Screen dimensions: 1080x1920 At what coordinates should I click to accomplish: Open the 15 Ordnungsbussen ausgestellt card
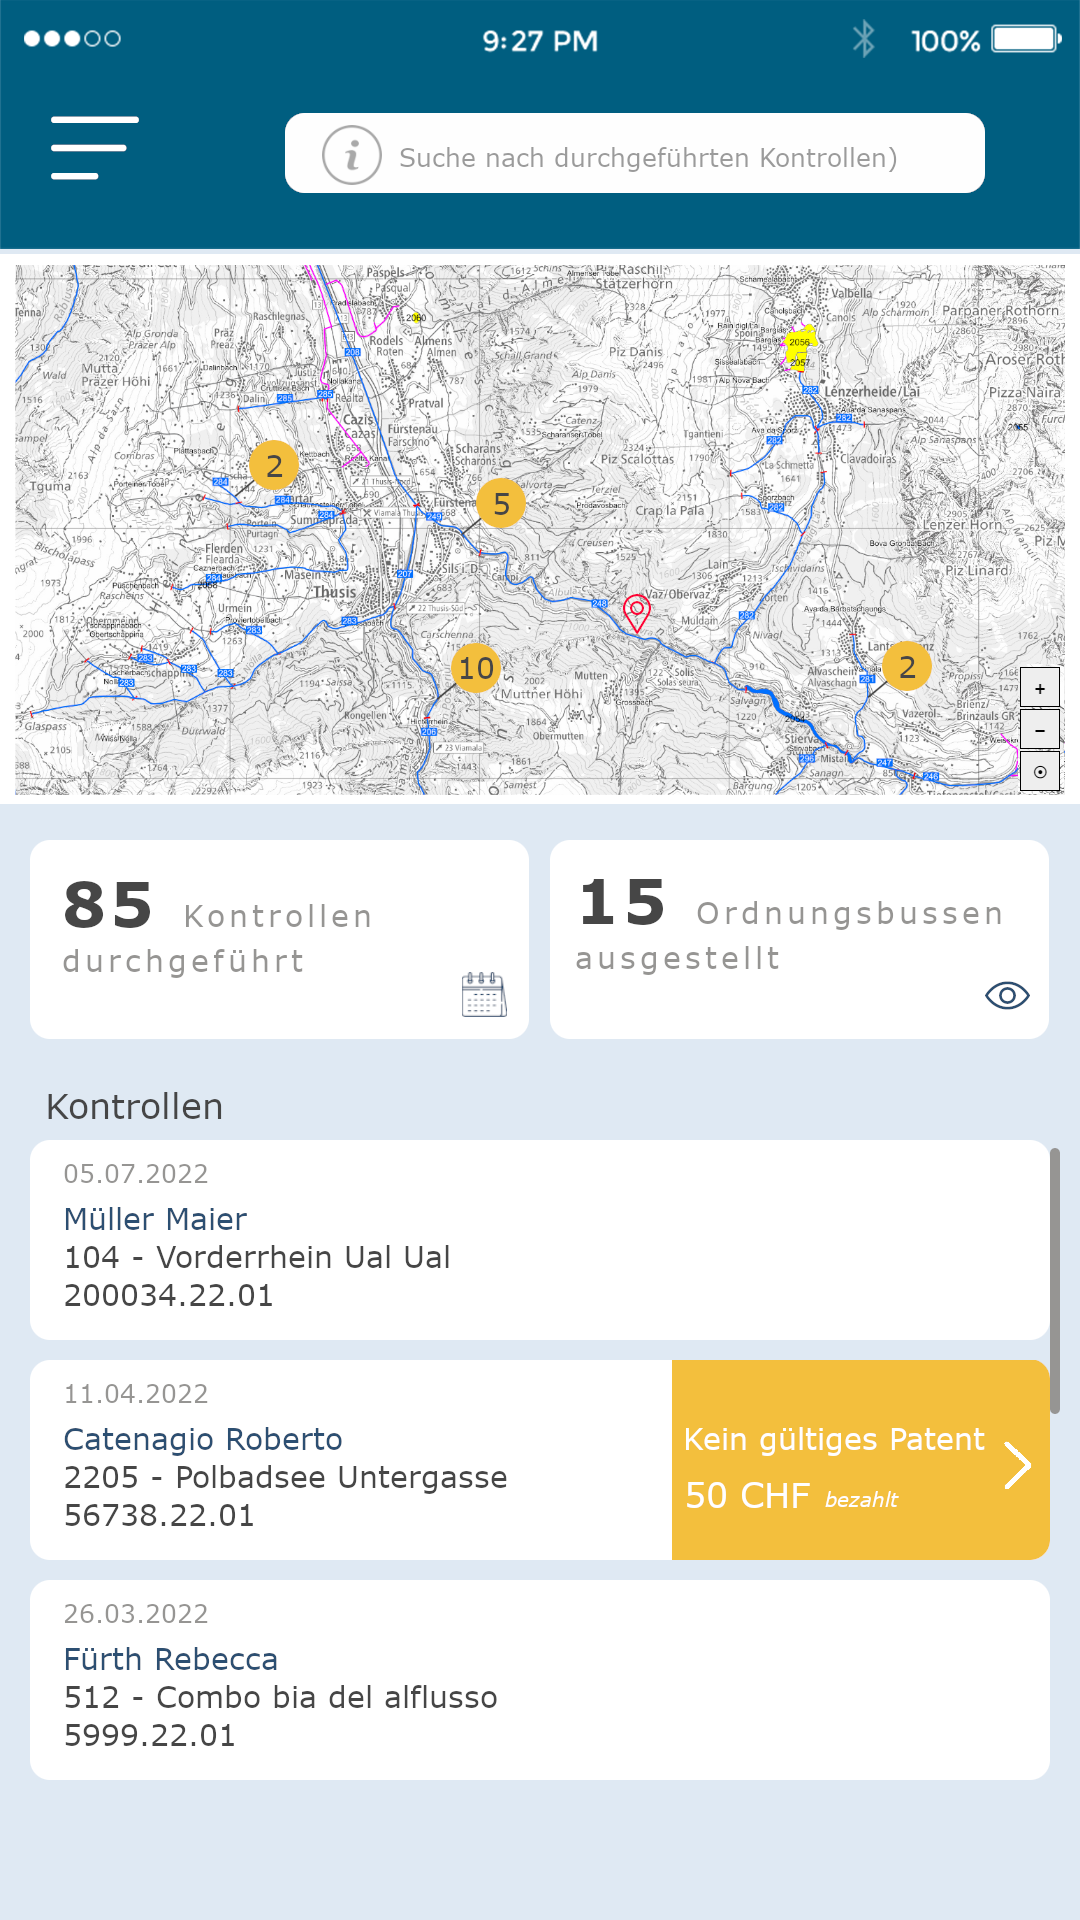click(799, 939)
